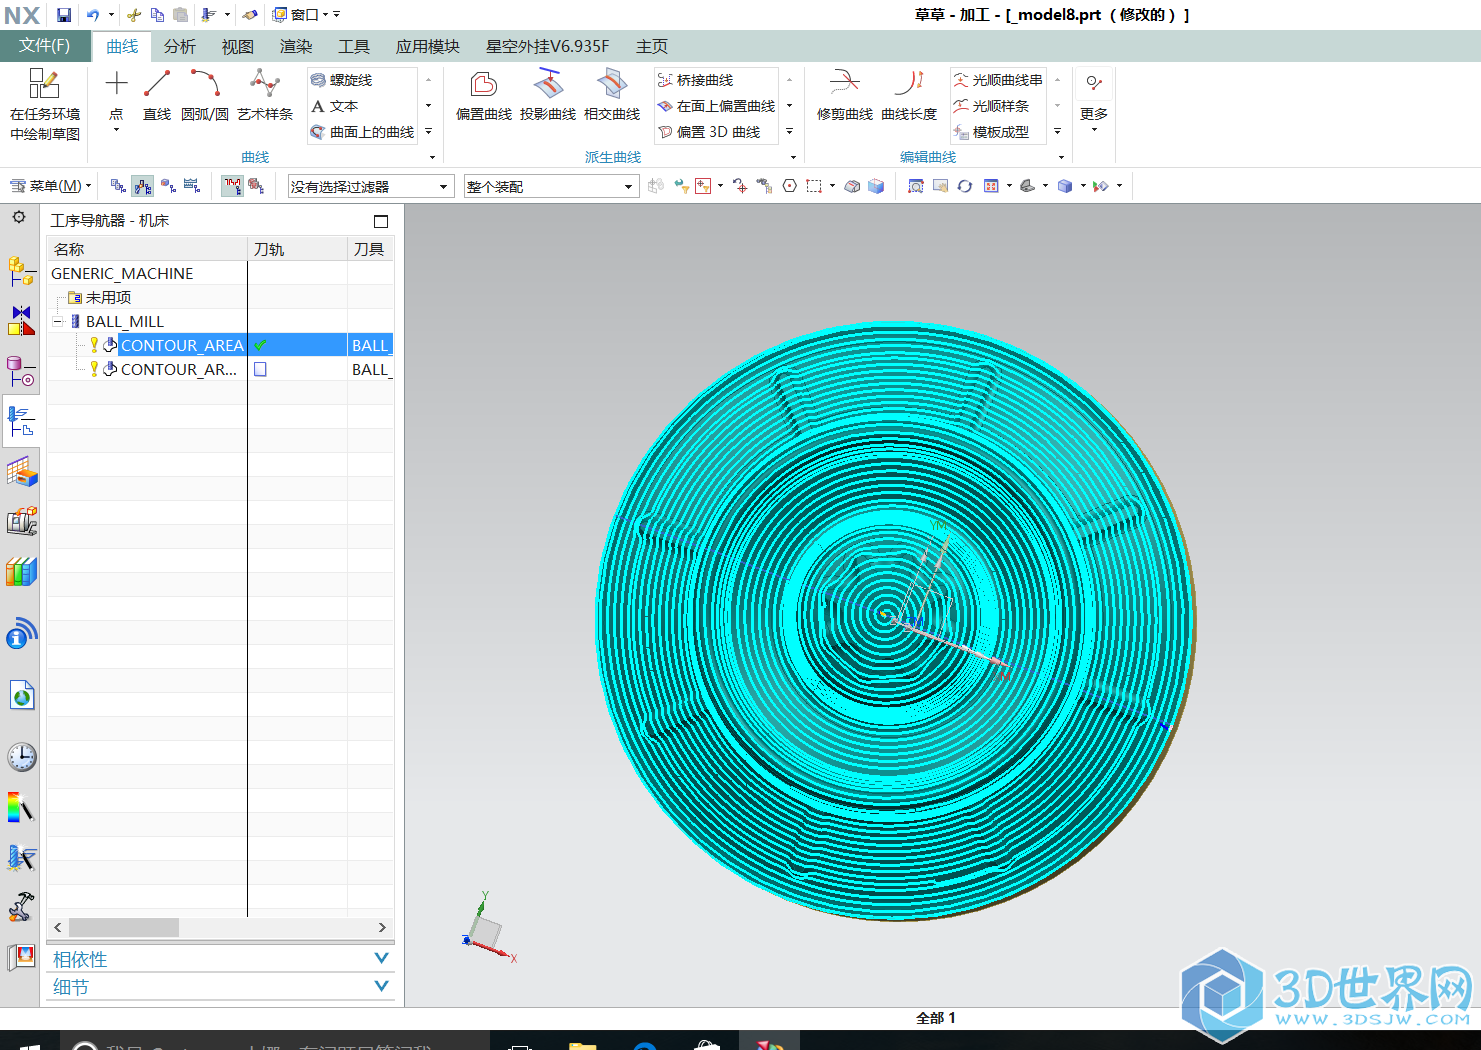Open the Assembly Navigator sidebar icon
This screenshot has width=1481, height=1050.
click(x=21, y=271)
